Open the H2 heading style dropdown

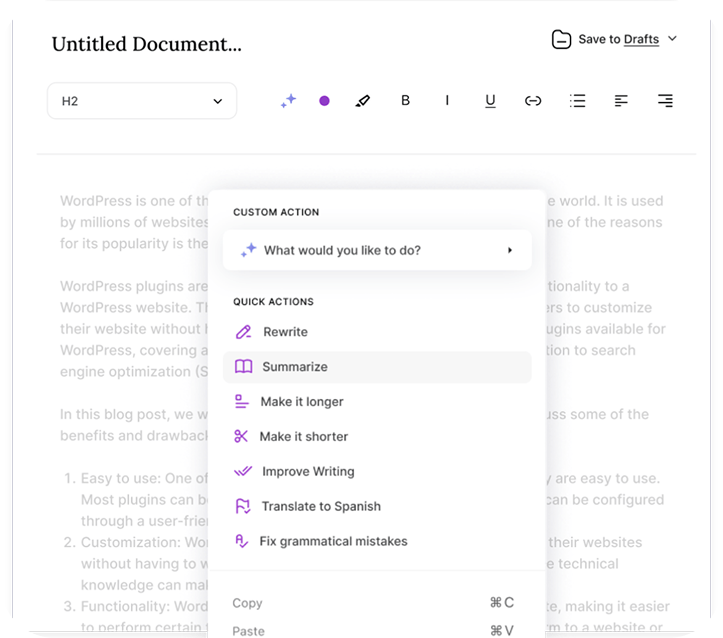[x=142, y=101]
